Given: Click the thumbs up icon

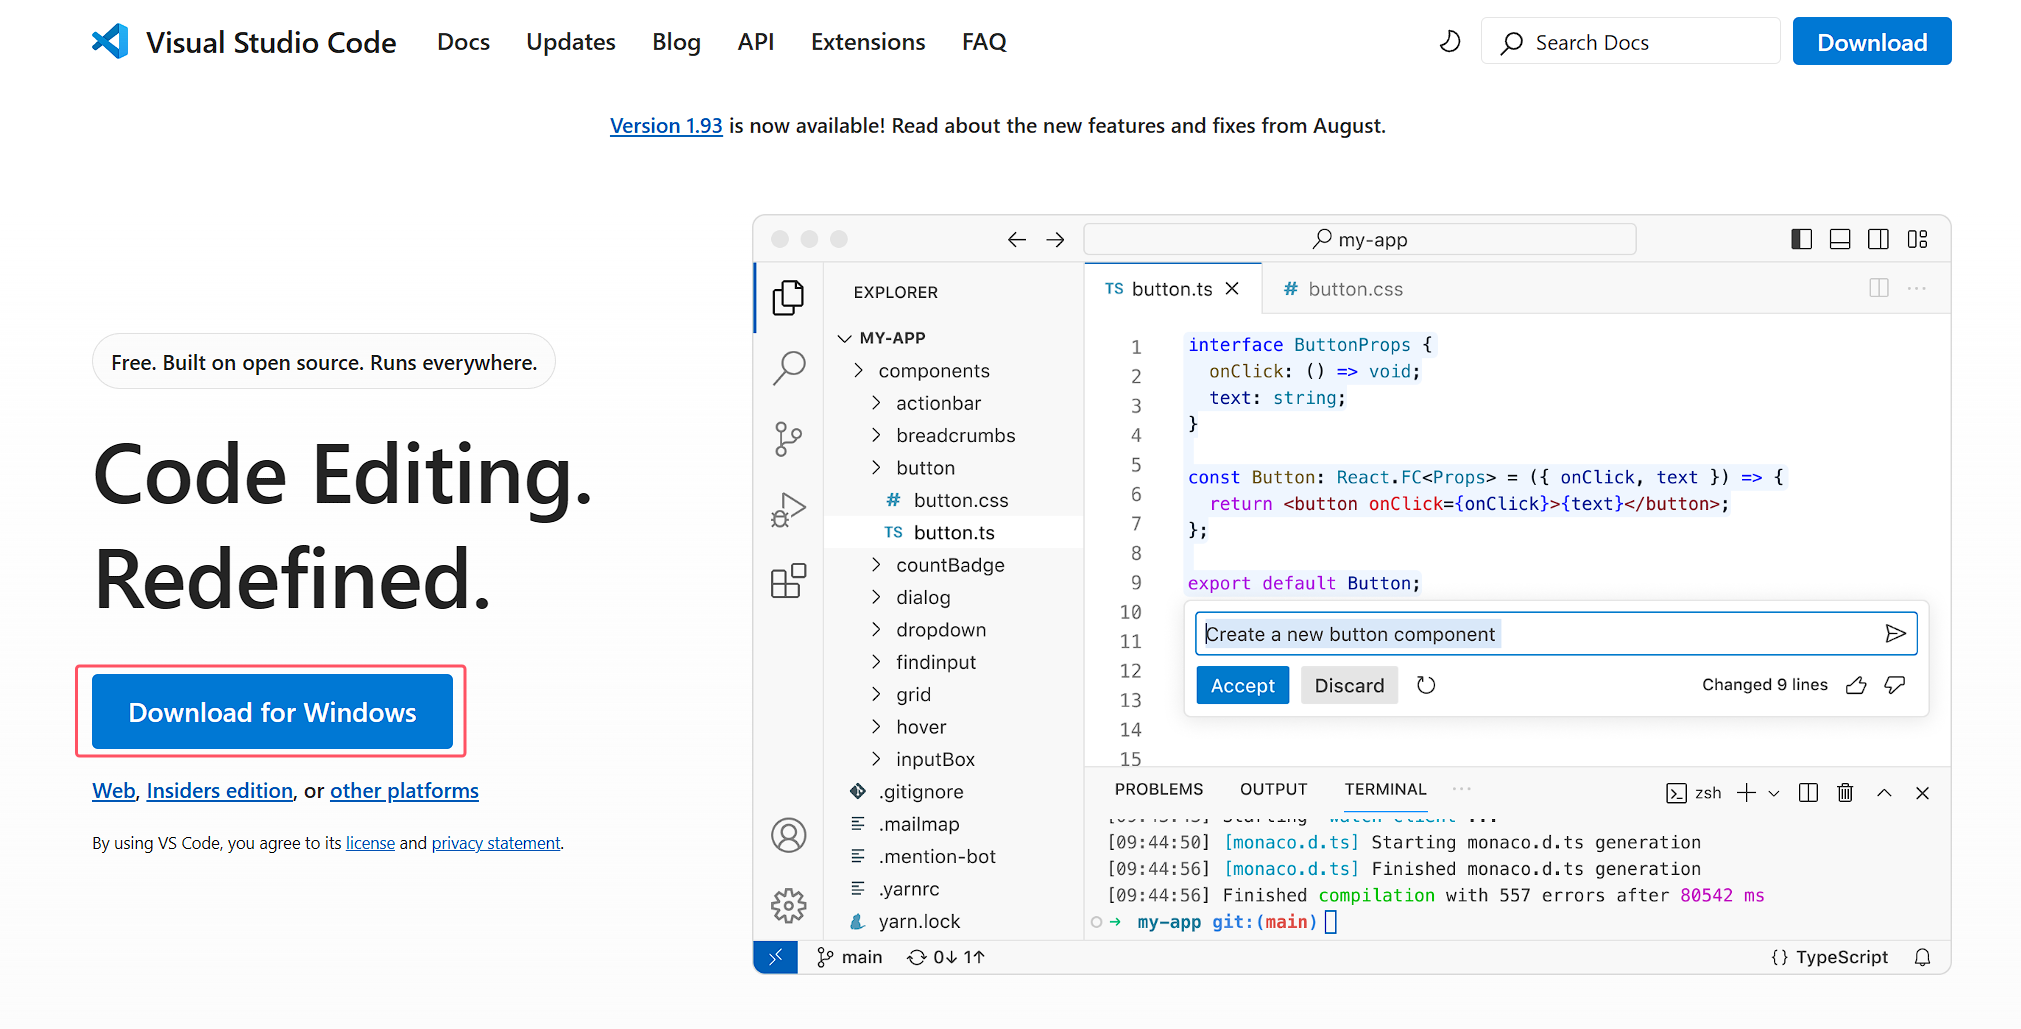Looking at the screenshot, I should (x=1856, y=685).
